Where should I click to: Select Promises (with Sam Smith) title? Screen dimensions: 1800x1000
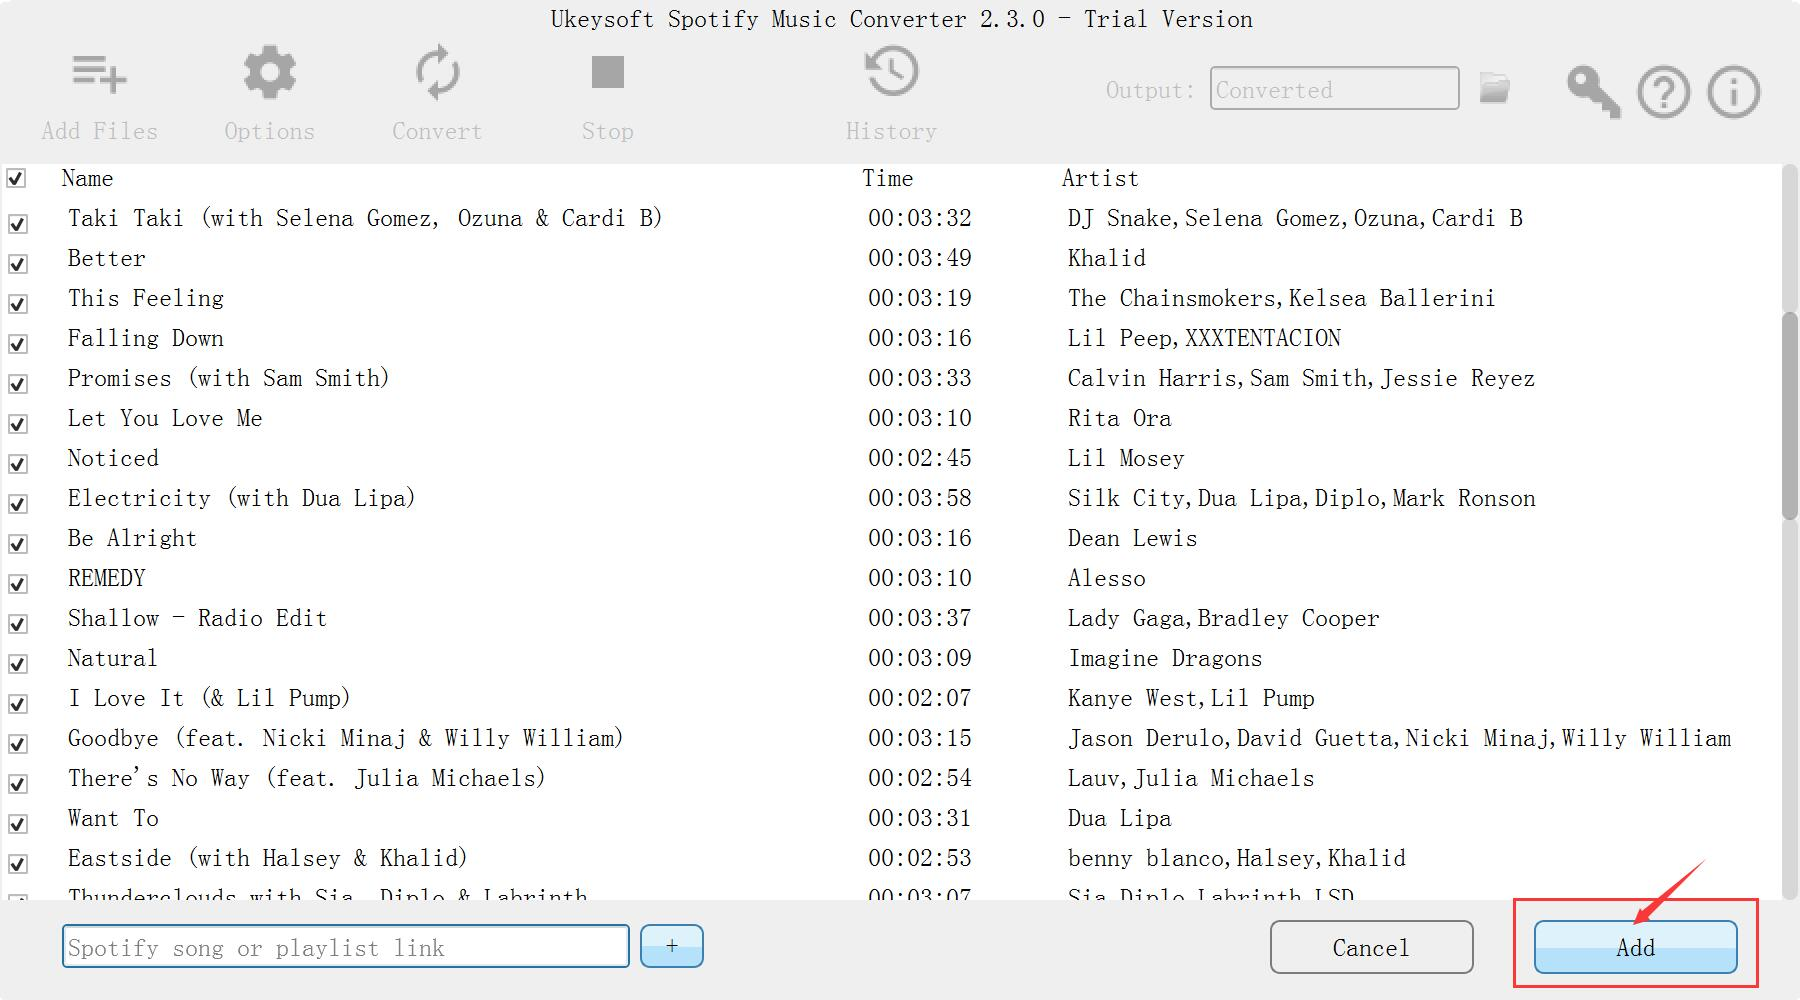228,378
